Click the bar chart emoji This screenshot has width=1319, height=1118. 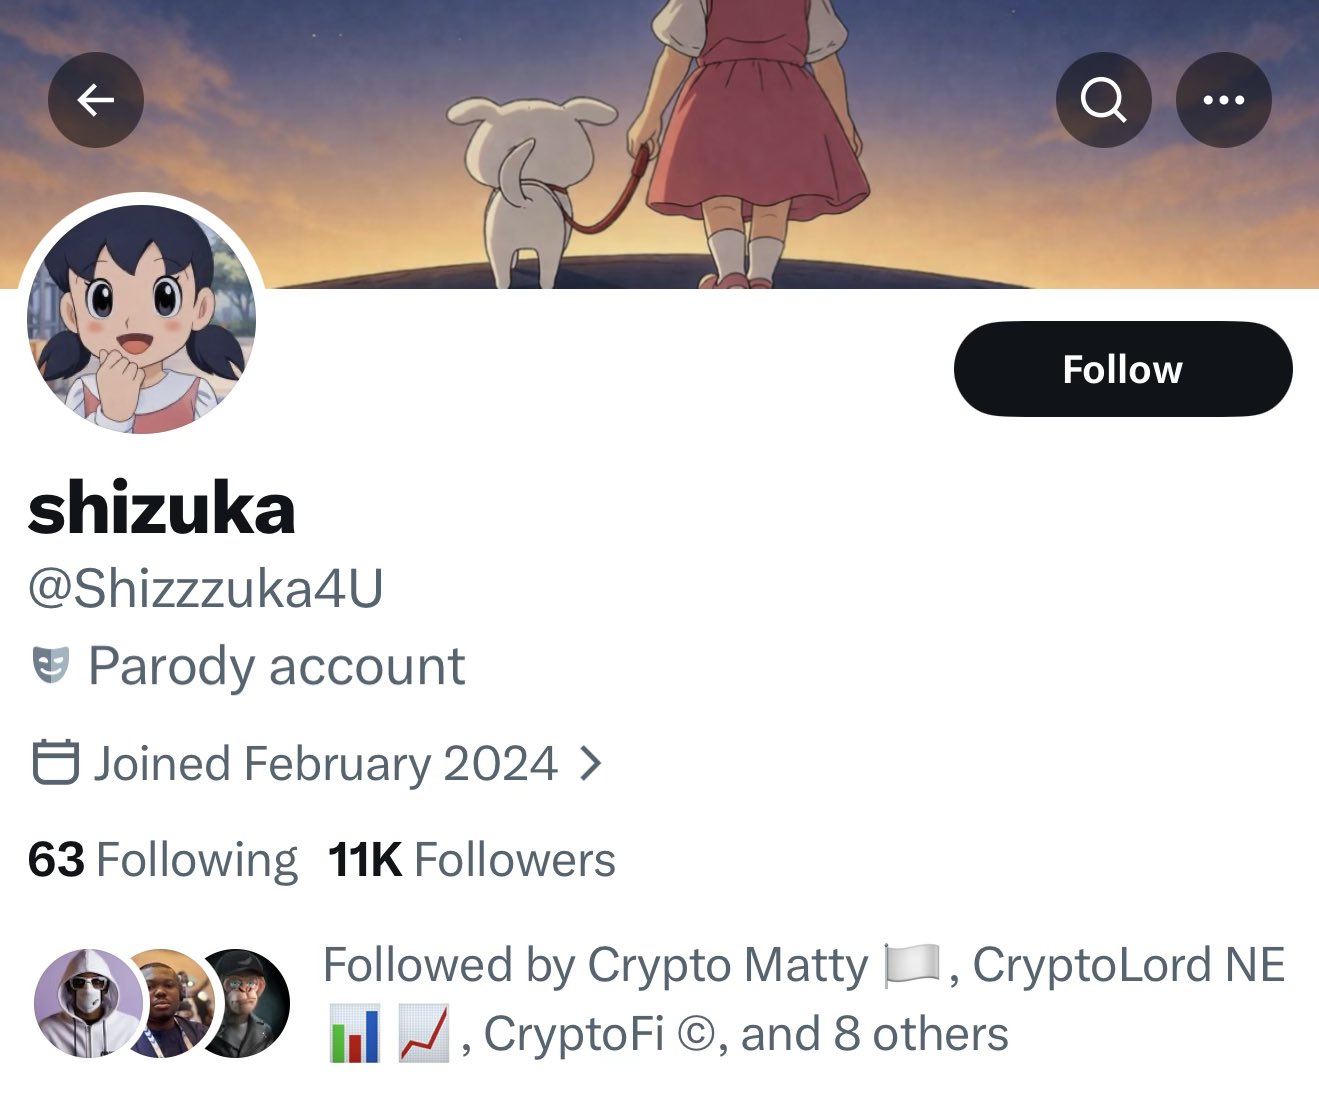pos(354,1035)
